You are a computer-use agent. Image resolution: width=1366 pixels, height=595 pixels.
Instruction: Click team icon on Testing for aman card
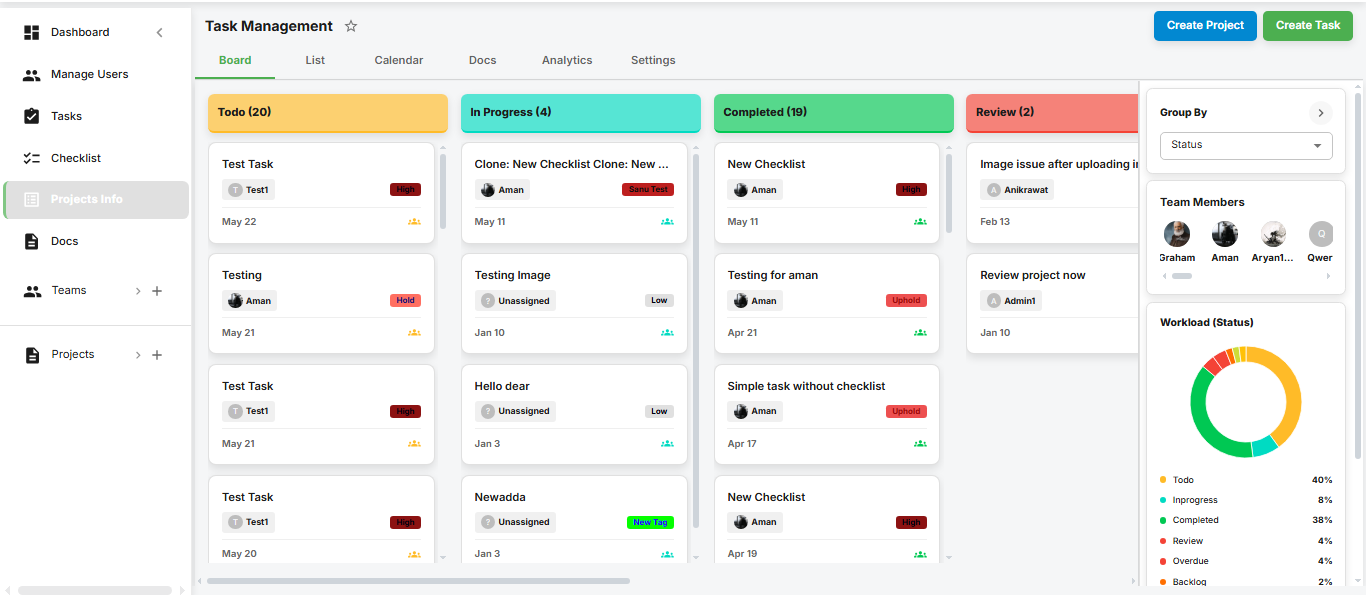pyautogui.click(x=920, y=333)
